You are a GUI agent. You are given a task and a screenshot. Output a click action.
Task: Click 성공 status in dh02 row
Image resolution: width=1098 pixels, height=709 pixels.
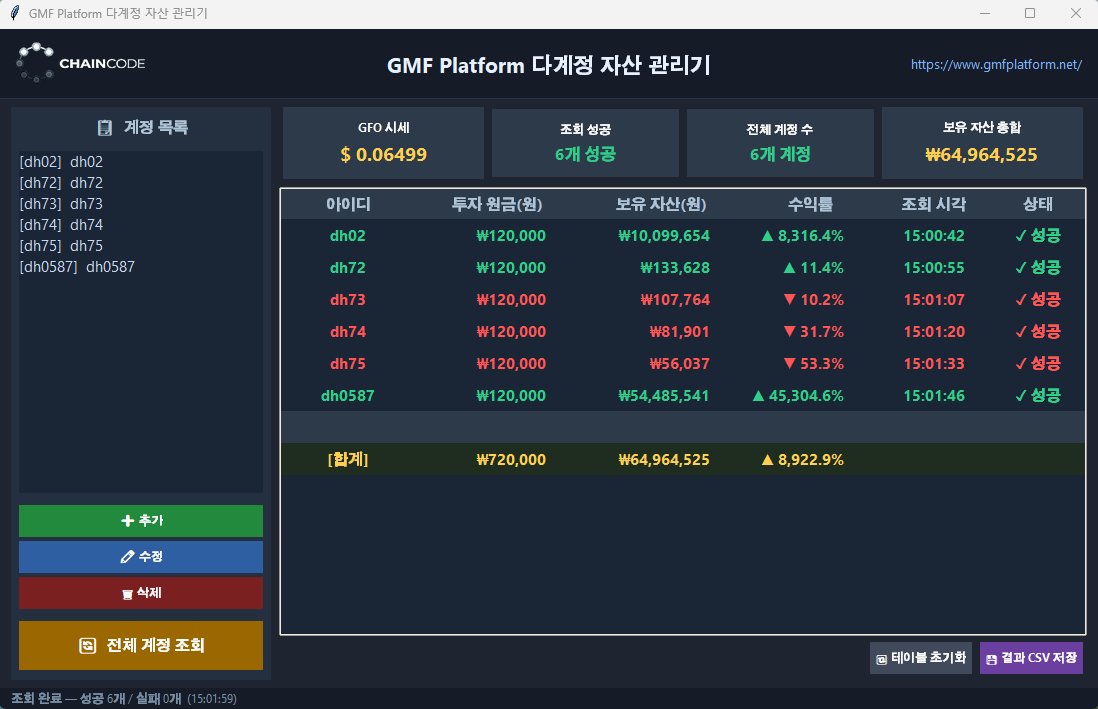coord(1038,235)
